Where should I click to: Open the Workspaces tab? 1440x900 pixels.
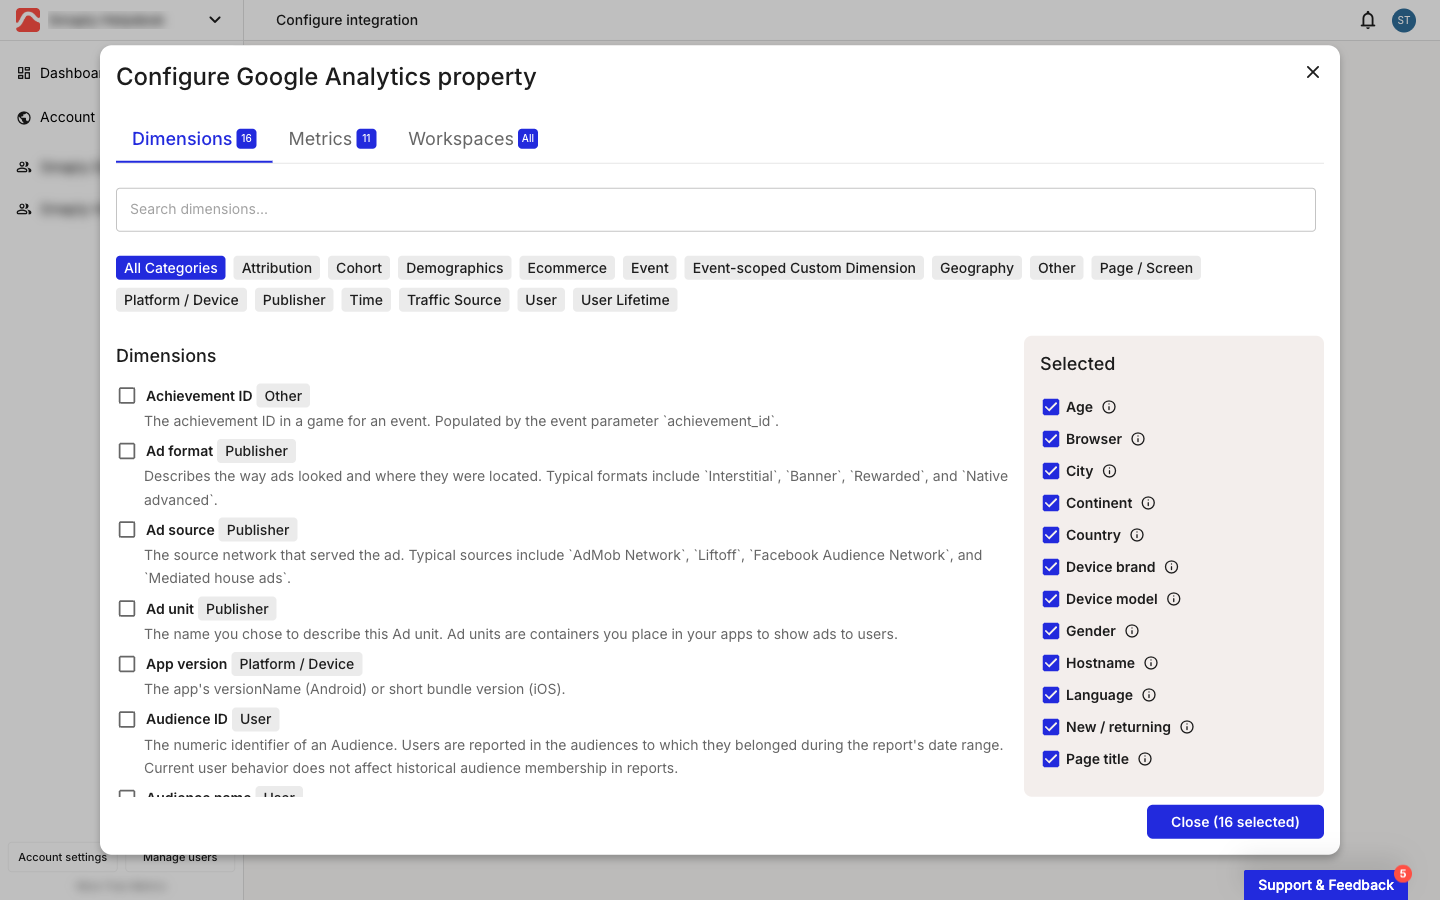click(473, 139)
